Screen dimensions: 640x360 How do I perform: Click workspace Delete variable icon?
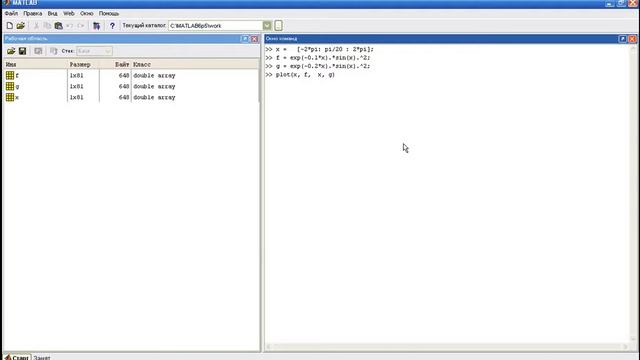pos(53,51)
